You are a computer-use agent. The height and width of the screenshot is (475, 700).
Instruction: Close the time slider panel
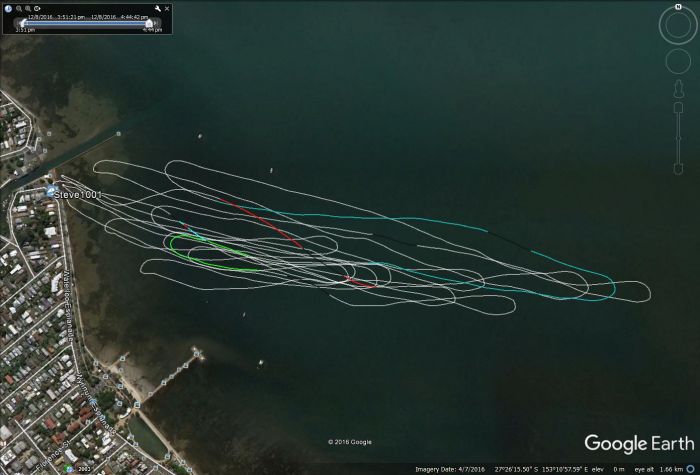[167, 8]
